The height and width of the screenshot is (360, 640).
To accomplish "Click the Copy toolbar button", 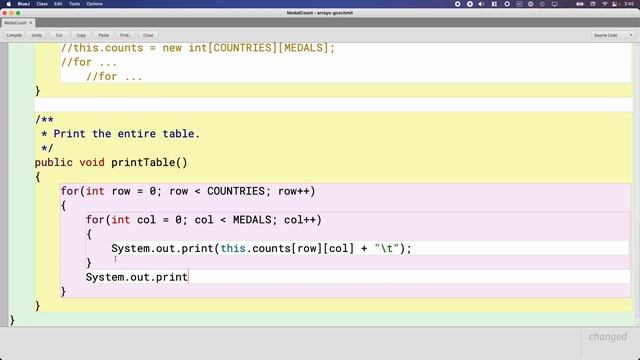I will (x=81, y=35).
